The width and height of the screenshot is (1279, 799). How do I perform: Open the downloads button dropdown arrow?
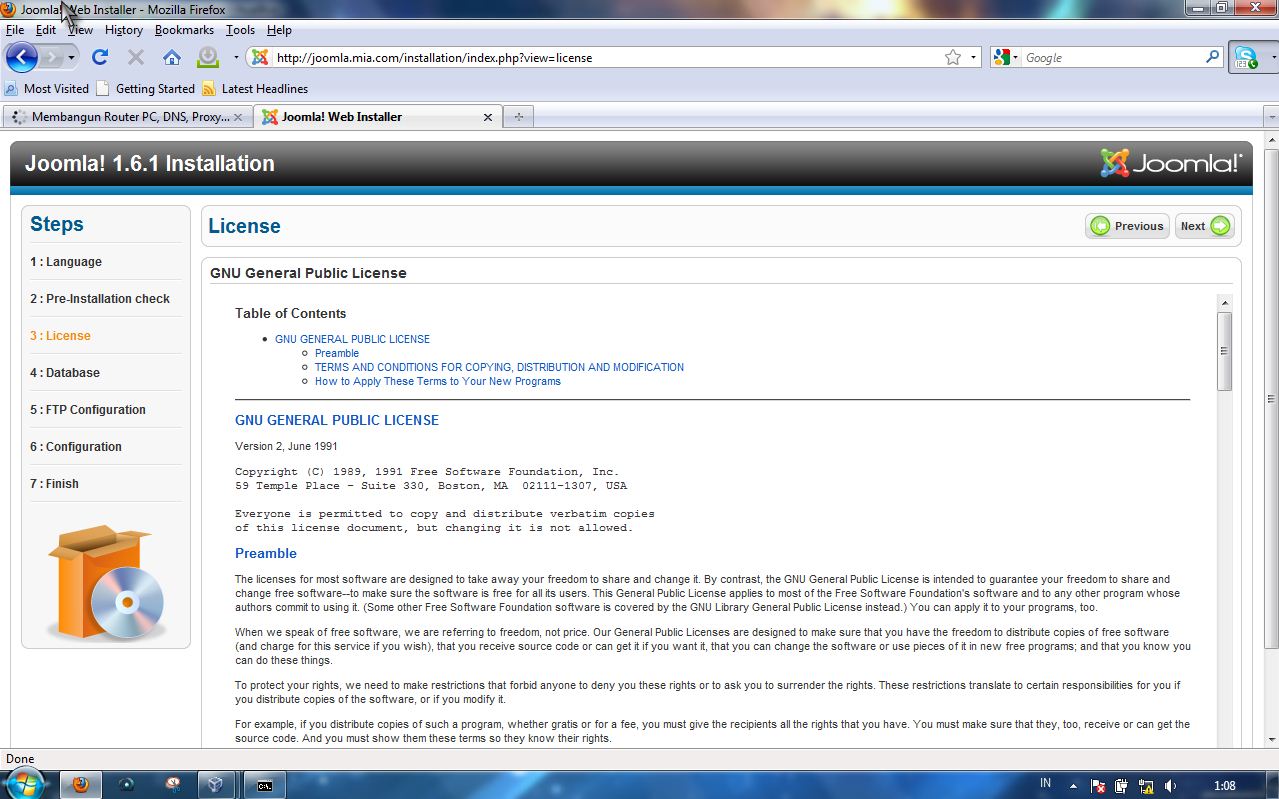point(236,58)
